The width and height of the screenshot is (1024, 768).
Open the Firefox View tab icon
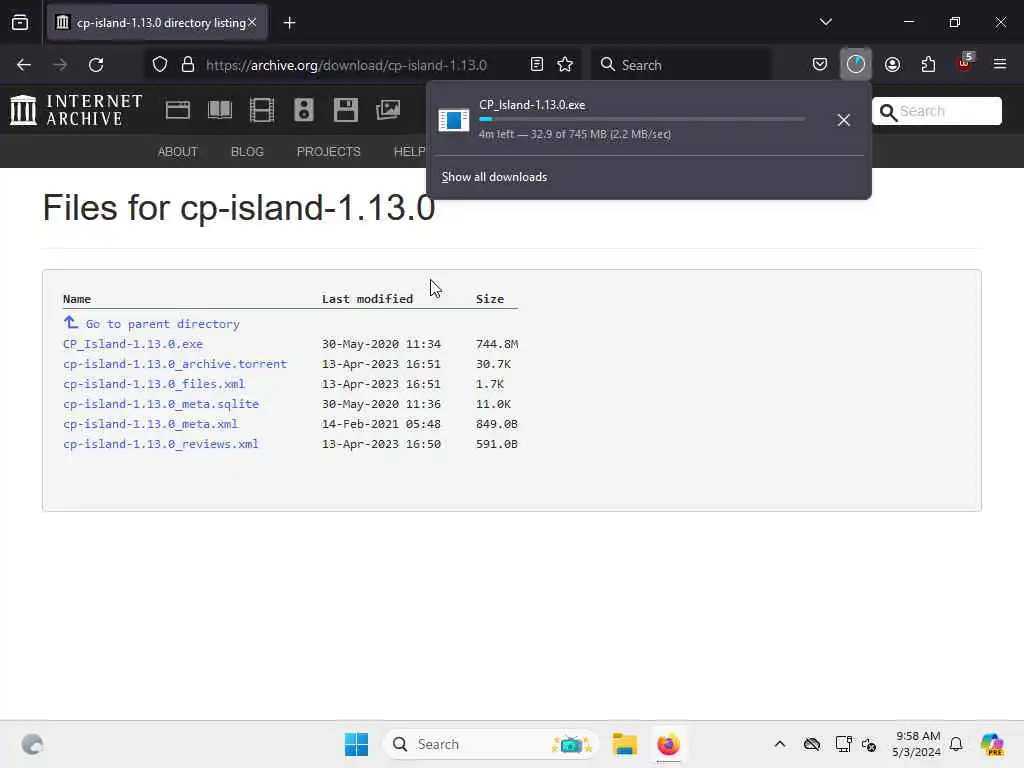(20, 23)
